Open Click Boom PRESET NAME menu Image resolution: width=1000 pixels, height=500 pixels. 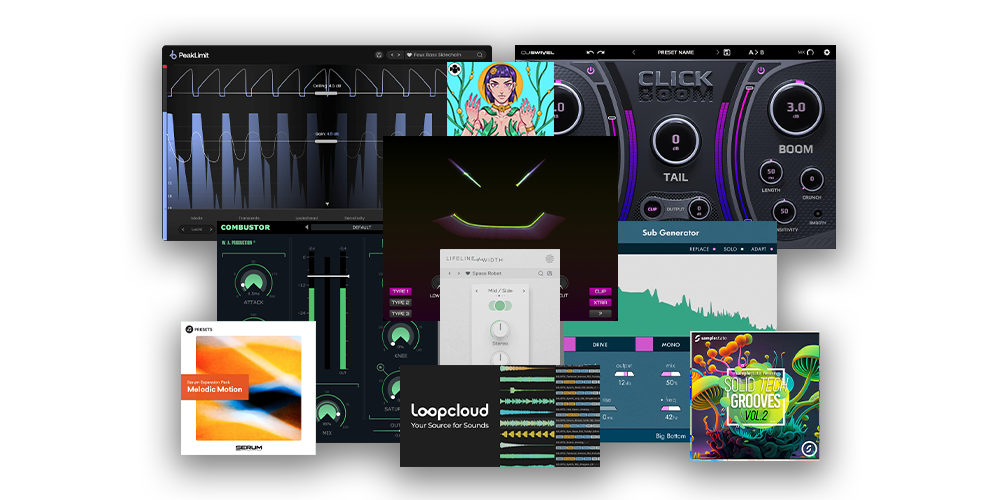675,52
